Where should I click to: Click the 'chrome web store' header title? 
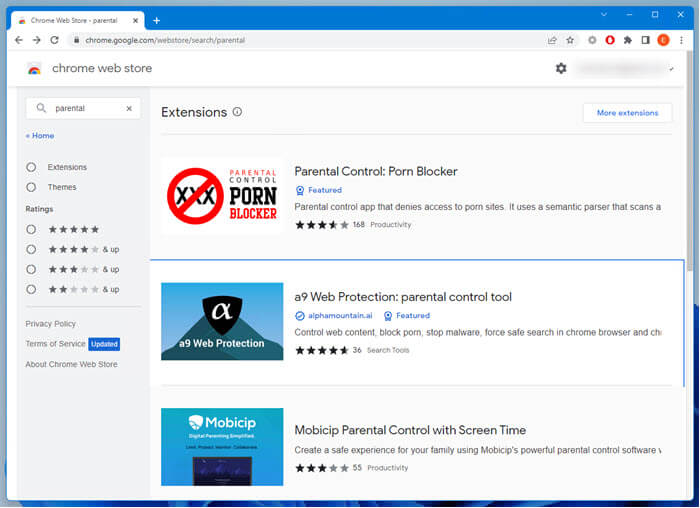(102, 68)
